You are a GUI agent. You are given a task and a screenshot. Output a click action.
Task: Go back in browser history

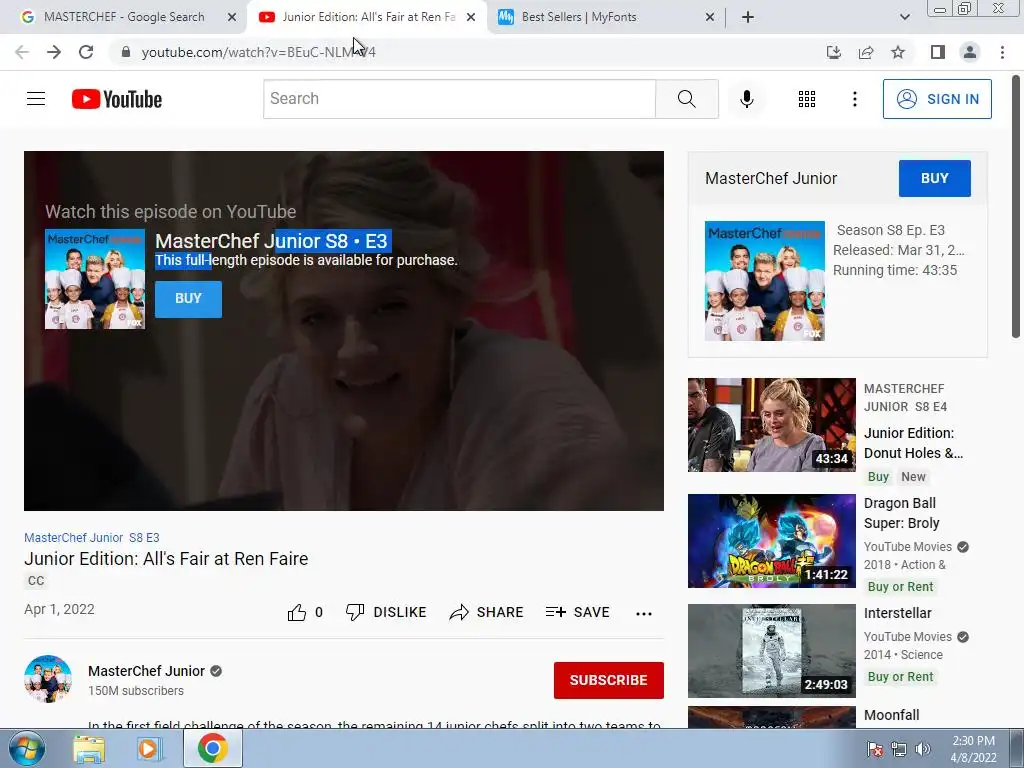(x=22, y=52)
